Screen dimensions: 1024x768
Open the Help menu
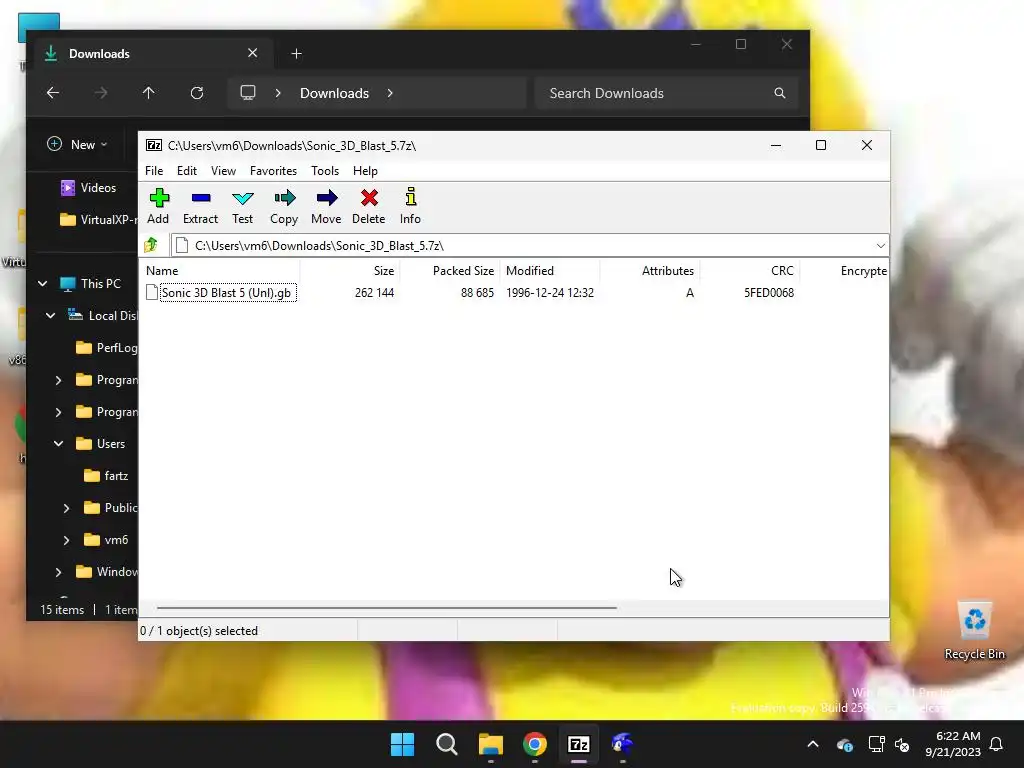[365, 170]
